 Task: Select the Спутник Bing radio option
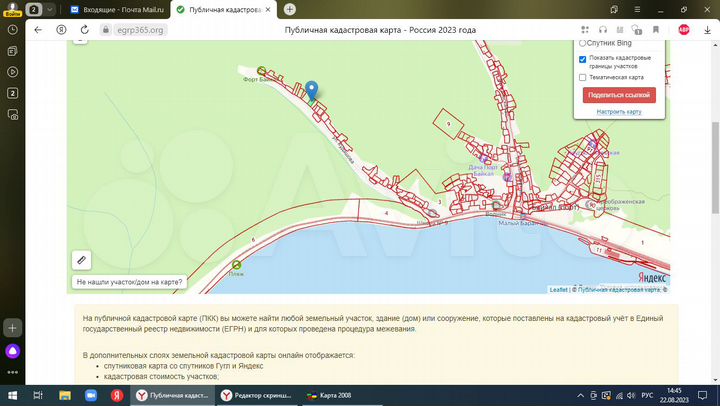582,43
